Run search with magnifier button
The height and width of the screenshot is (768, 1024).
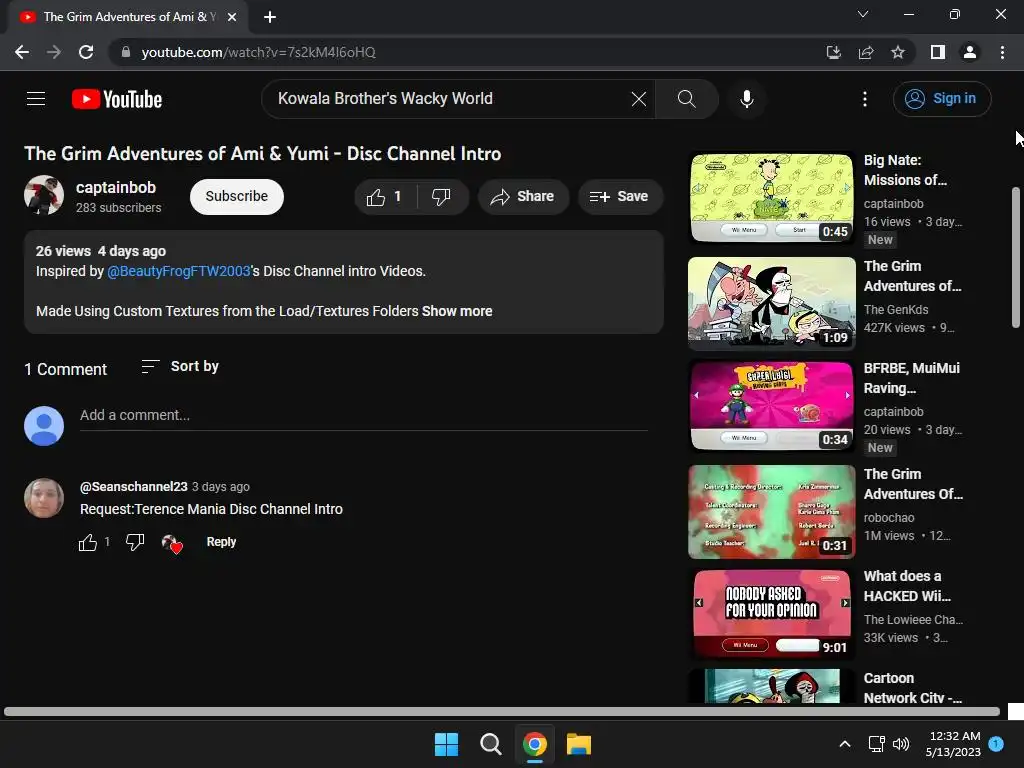tap(686, 99)
